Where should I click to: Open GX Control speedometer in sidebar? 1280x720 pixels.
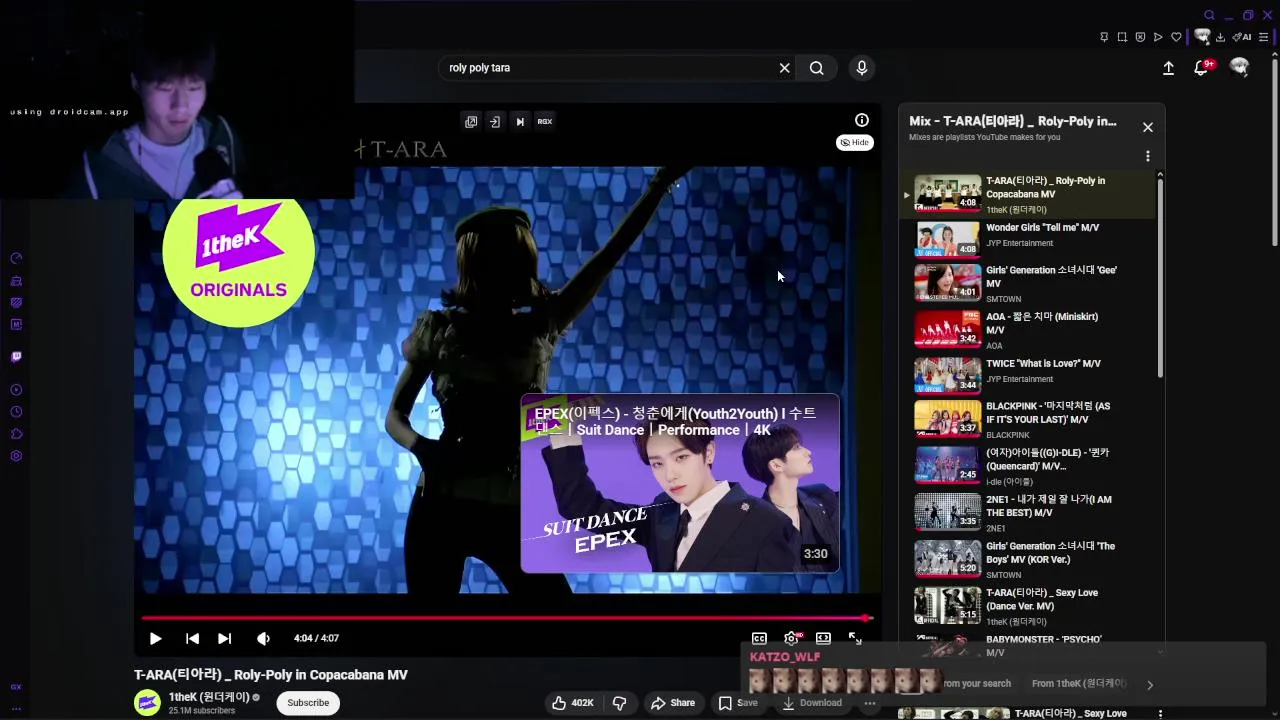(16, 258)
